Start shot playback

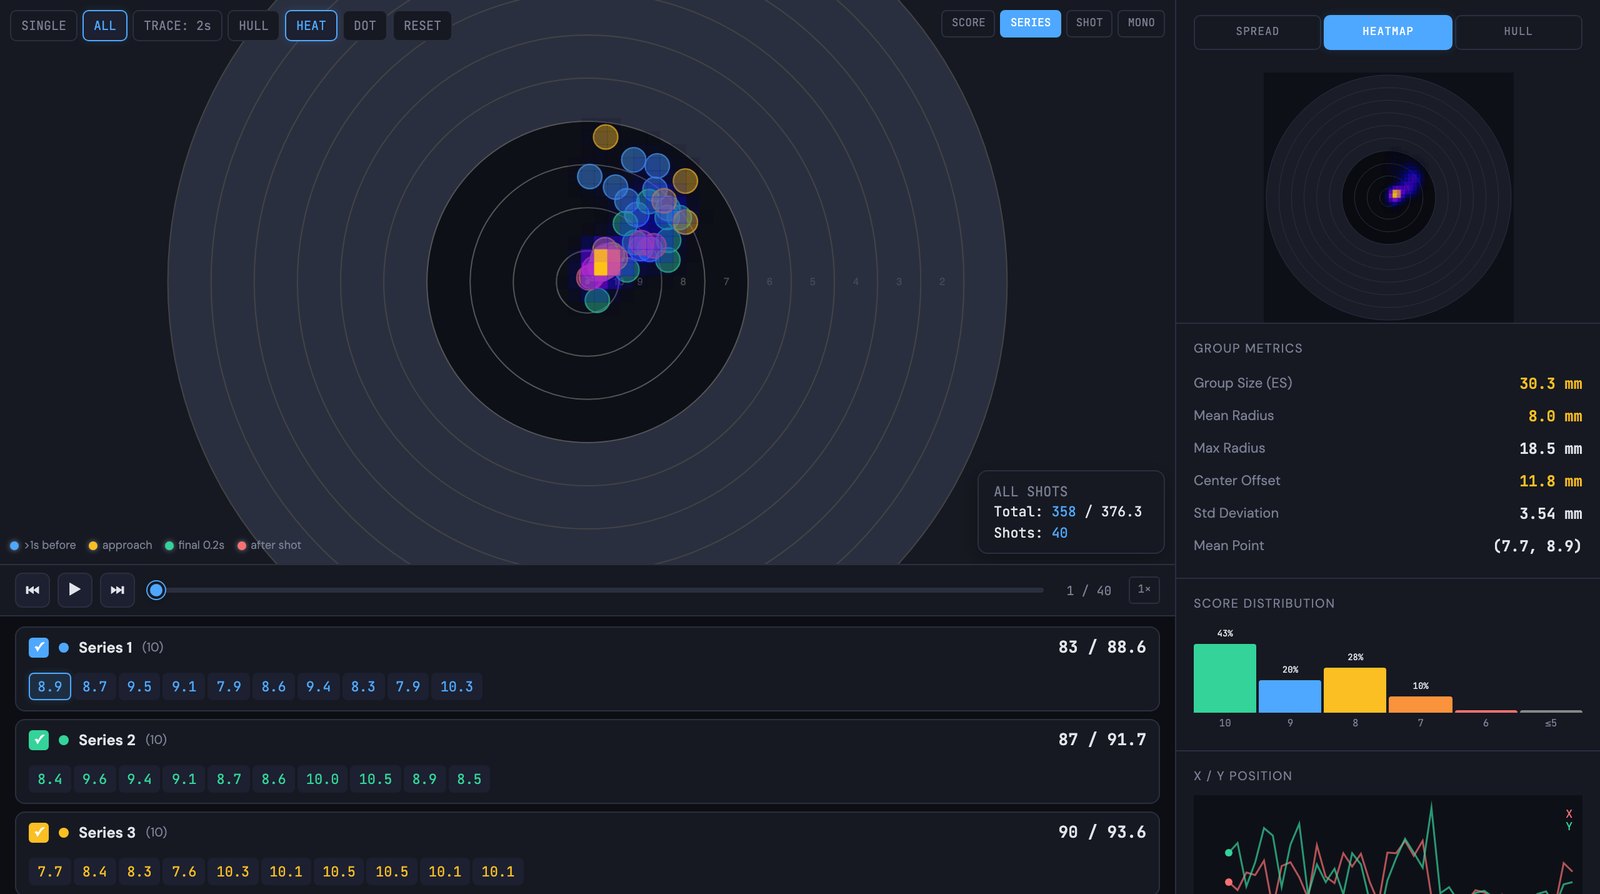(75, 590)
